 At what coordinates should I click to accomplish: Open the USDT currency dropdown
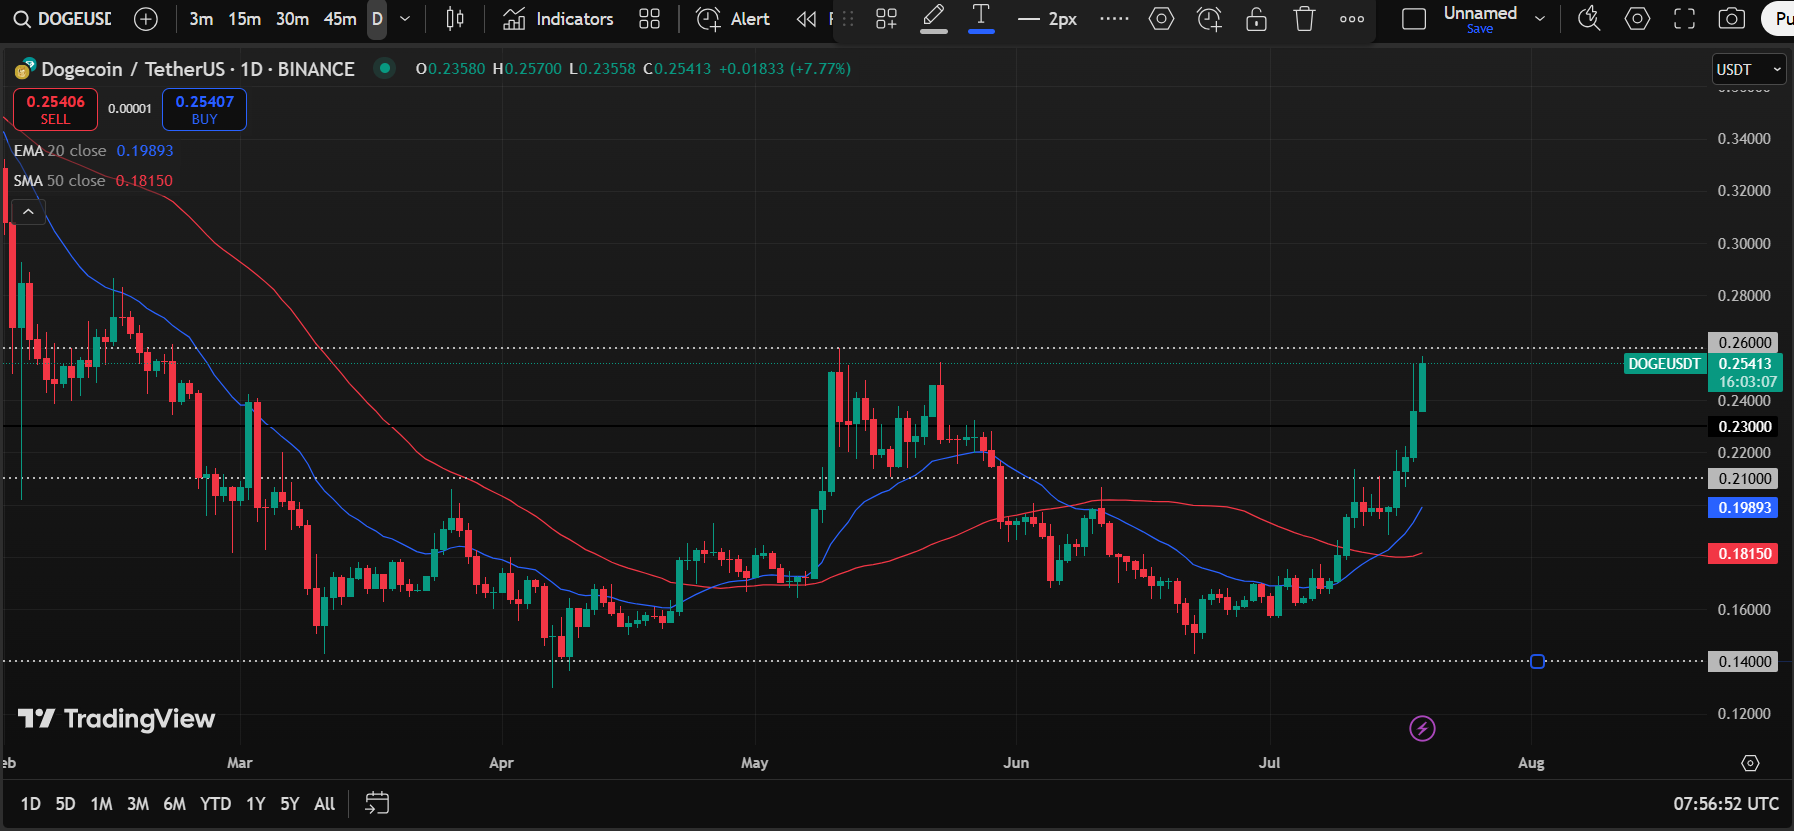(x=1749, y=69)
